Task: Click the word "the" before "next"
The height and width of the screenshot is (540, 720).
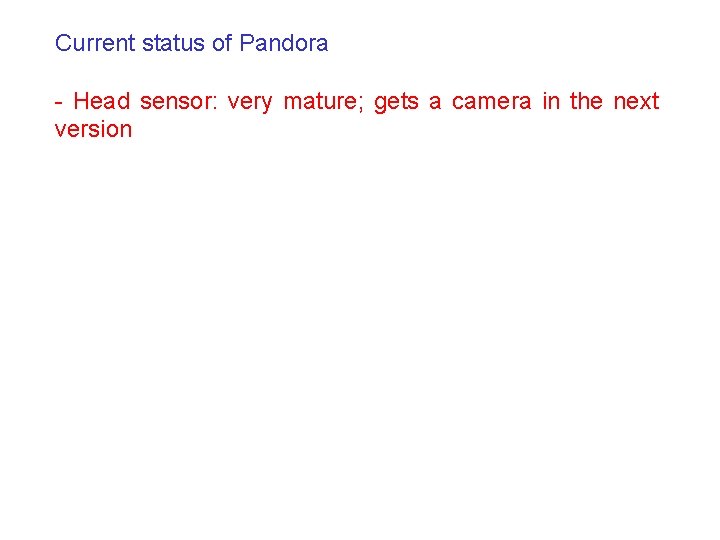Action: click(x=586, y=102)
